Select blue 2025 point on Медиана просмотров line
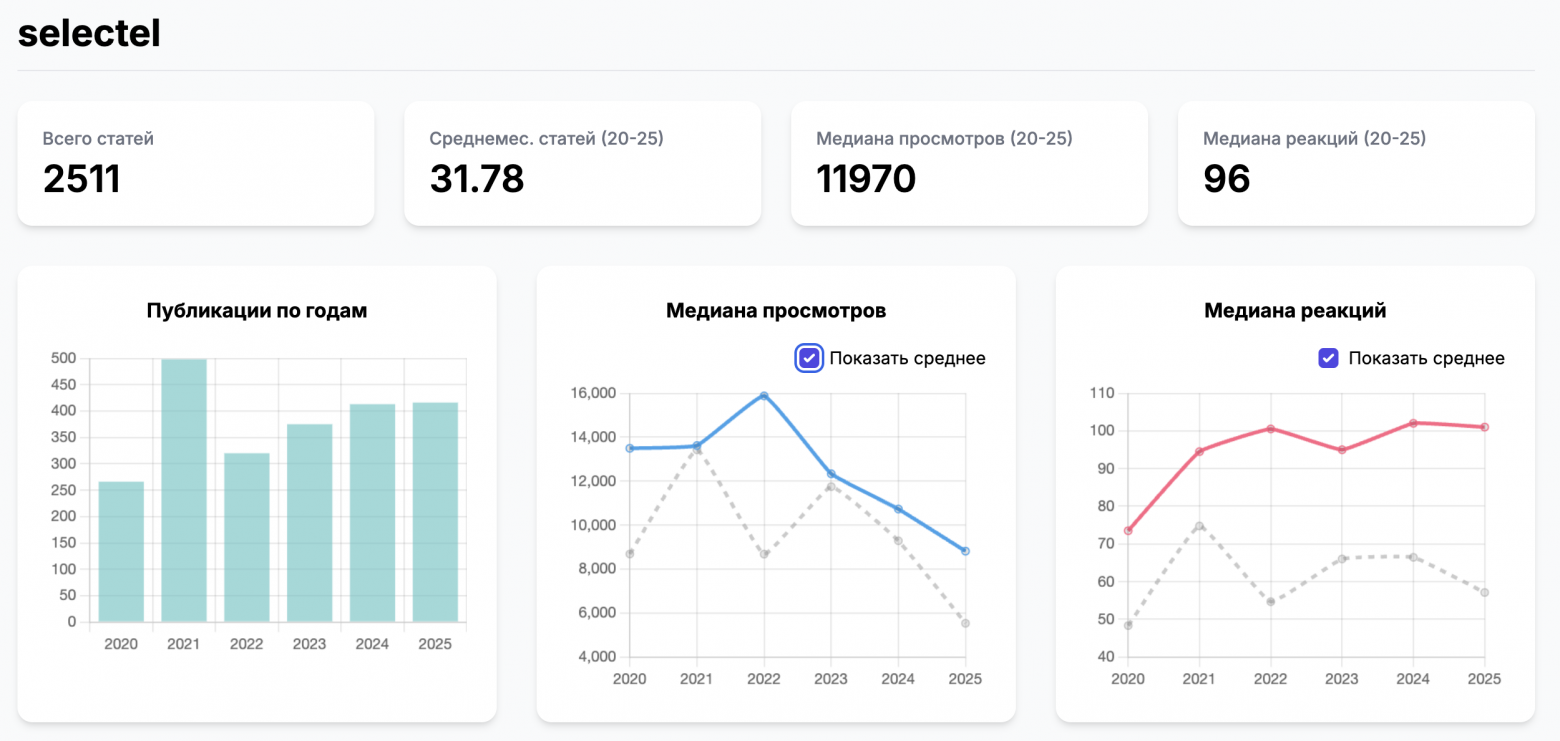This screenshot has height=741, width=1560. (x=965, y=551)
